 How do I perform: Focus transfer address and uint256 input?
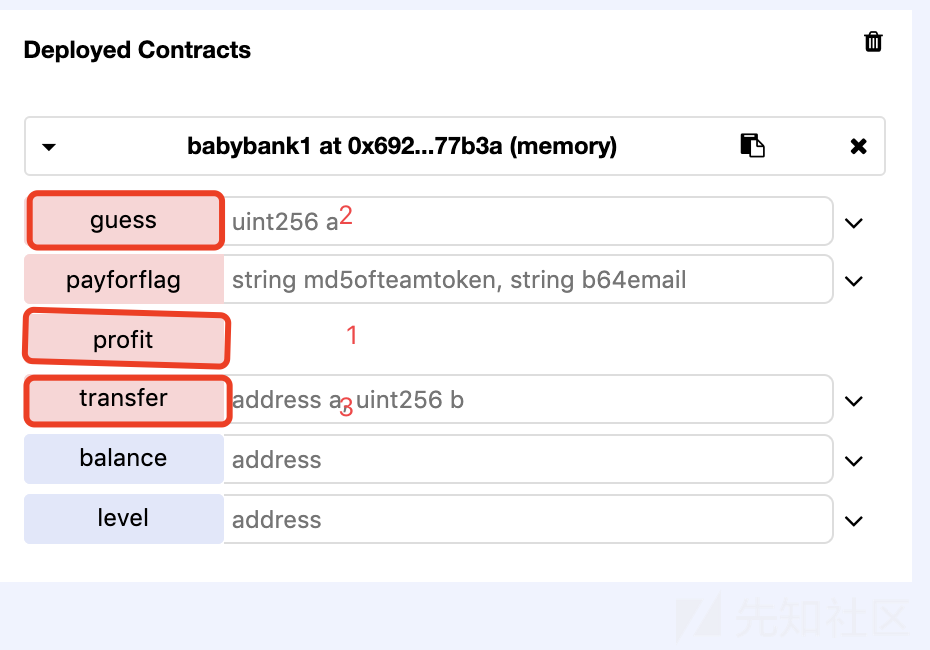[x=528, y=399]
